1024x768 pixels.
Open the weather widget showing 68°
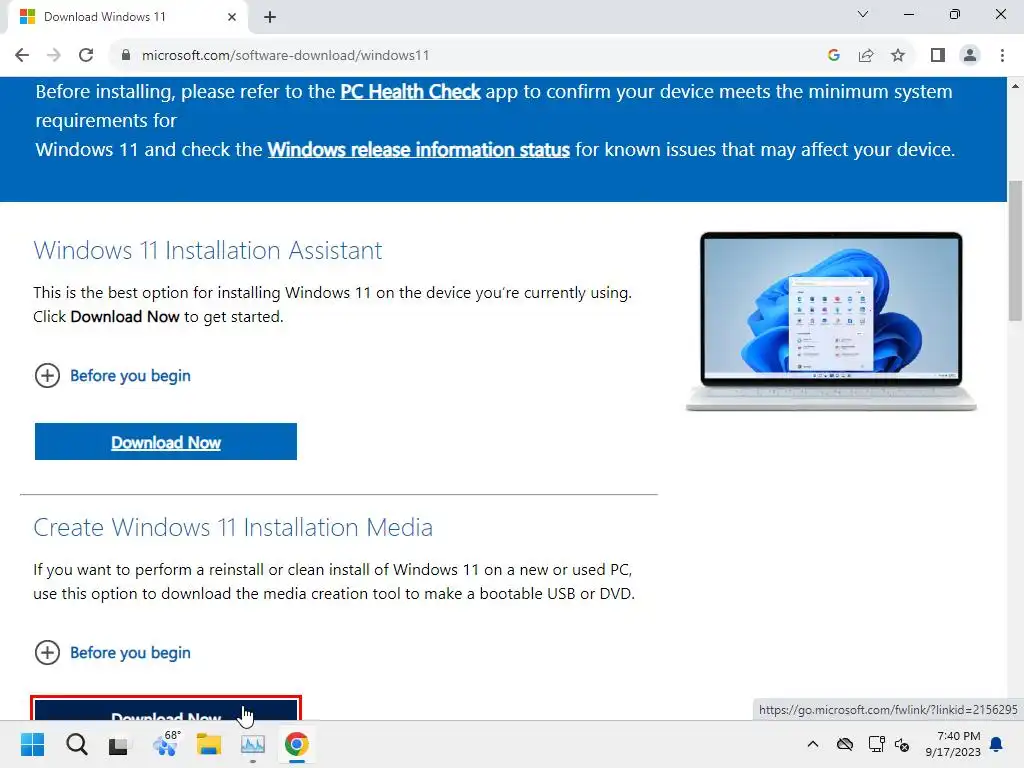(x=165, y=743)
